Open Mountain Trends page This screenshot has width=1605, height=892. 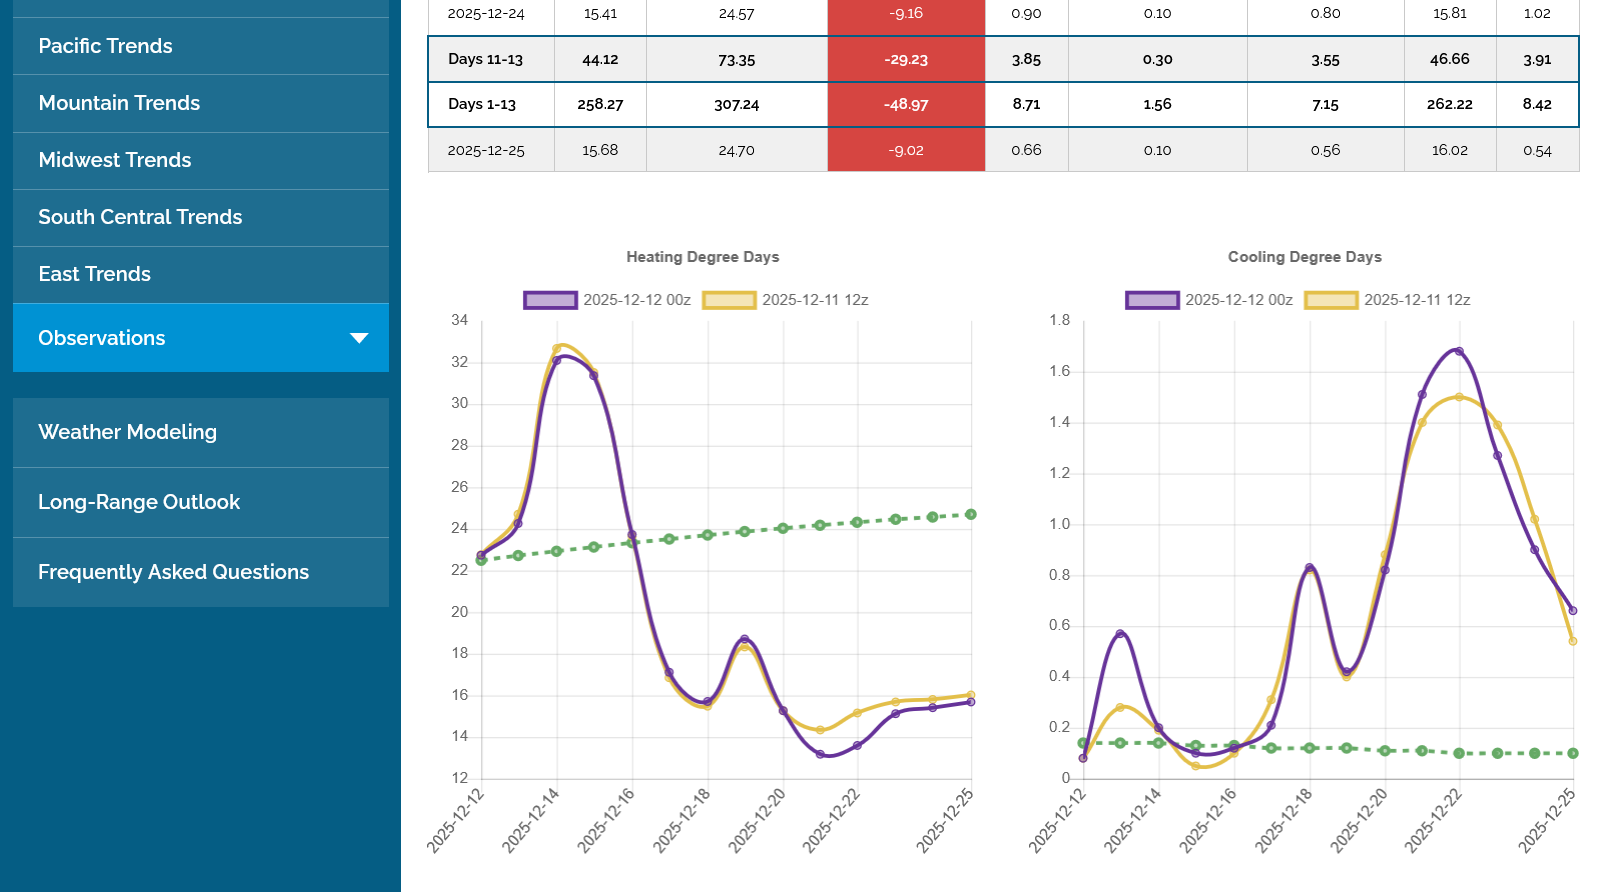(x=119, y=103)
